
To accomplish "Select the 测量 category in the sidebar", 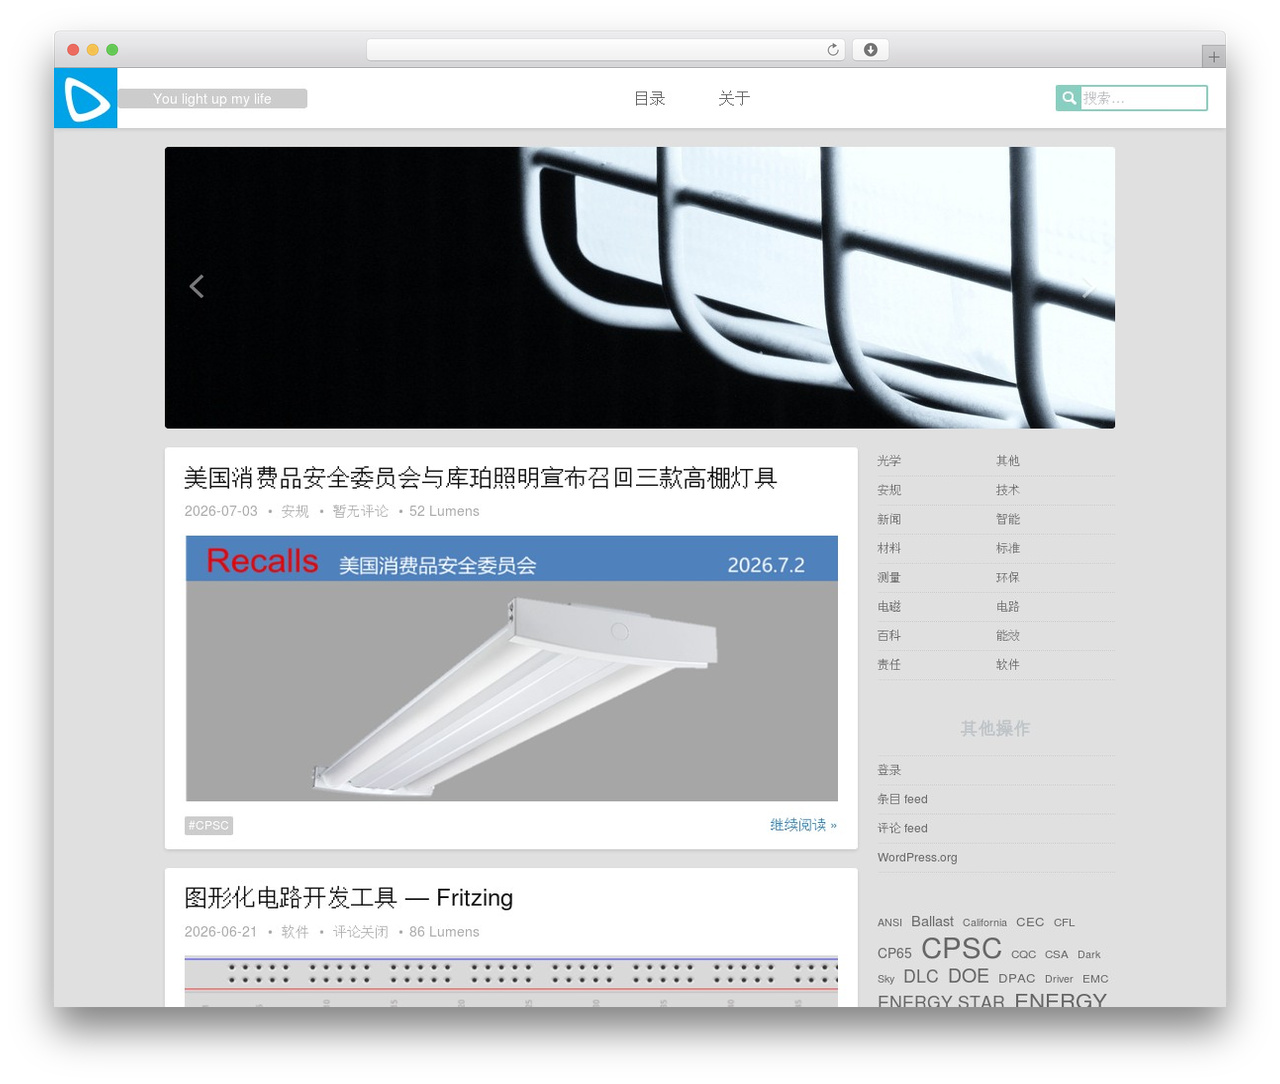I will pyautogui.click(x=889, y=577).
